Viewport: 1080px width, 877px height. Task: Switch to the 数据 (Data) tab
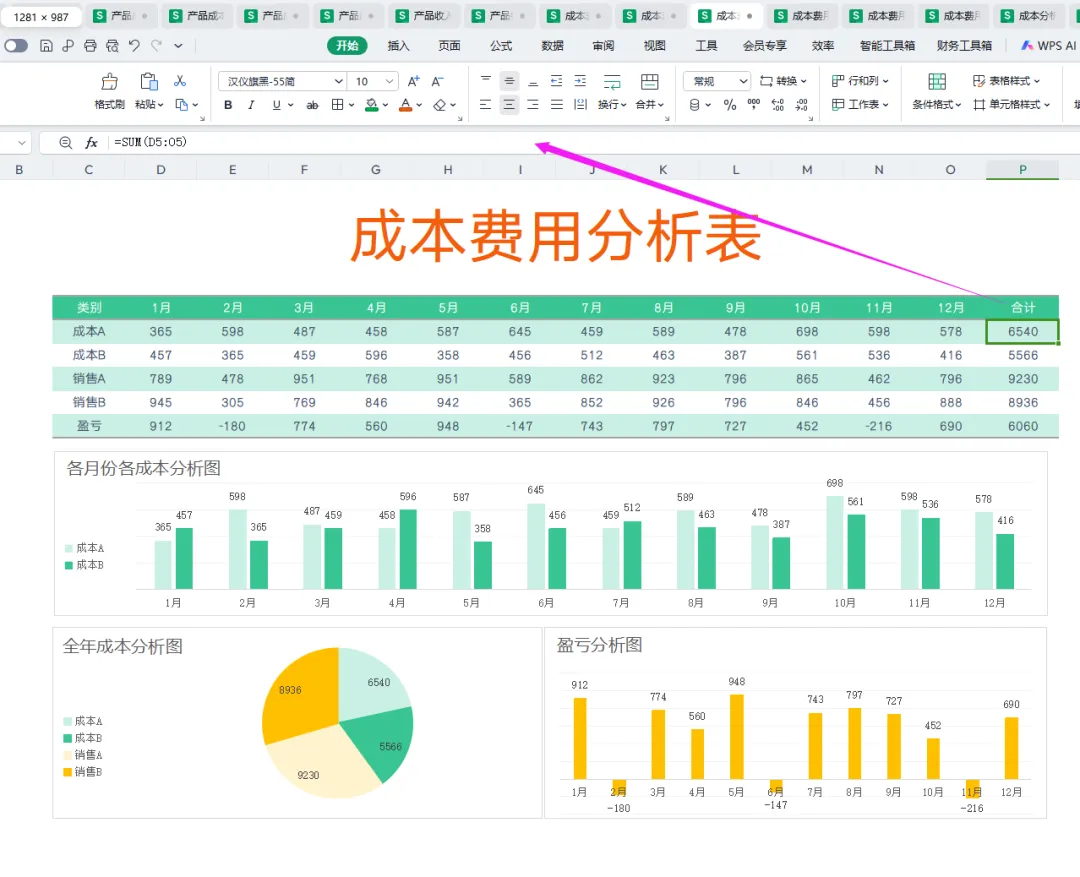click(x=552, y=46)
